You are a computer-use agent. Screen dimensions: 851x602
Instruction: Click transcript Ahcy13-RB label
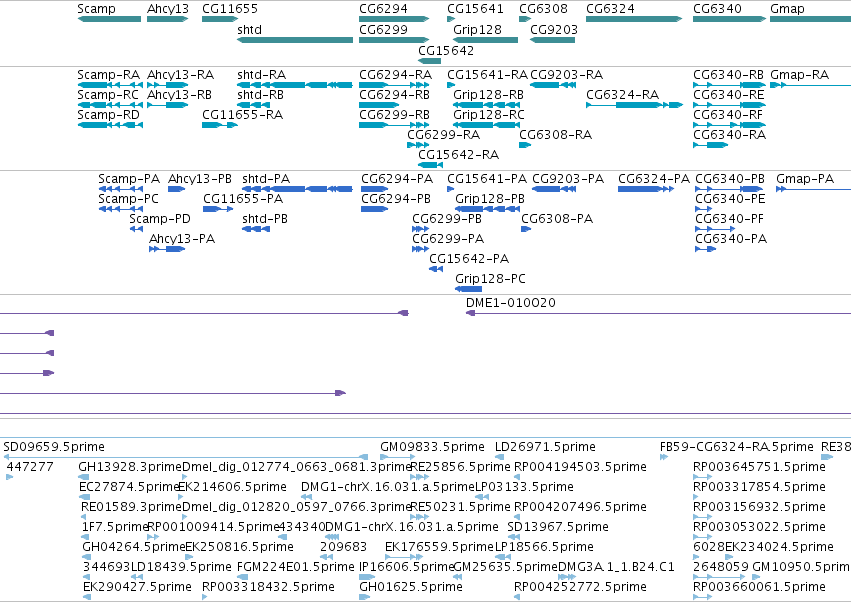point(179,94)
